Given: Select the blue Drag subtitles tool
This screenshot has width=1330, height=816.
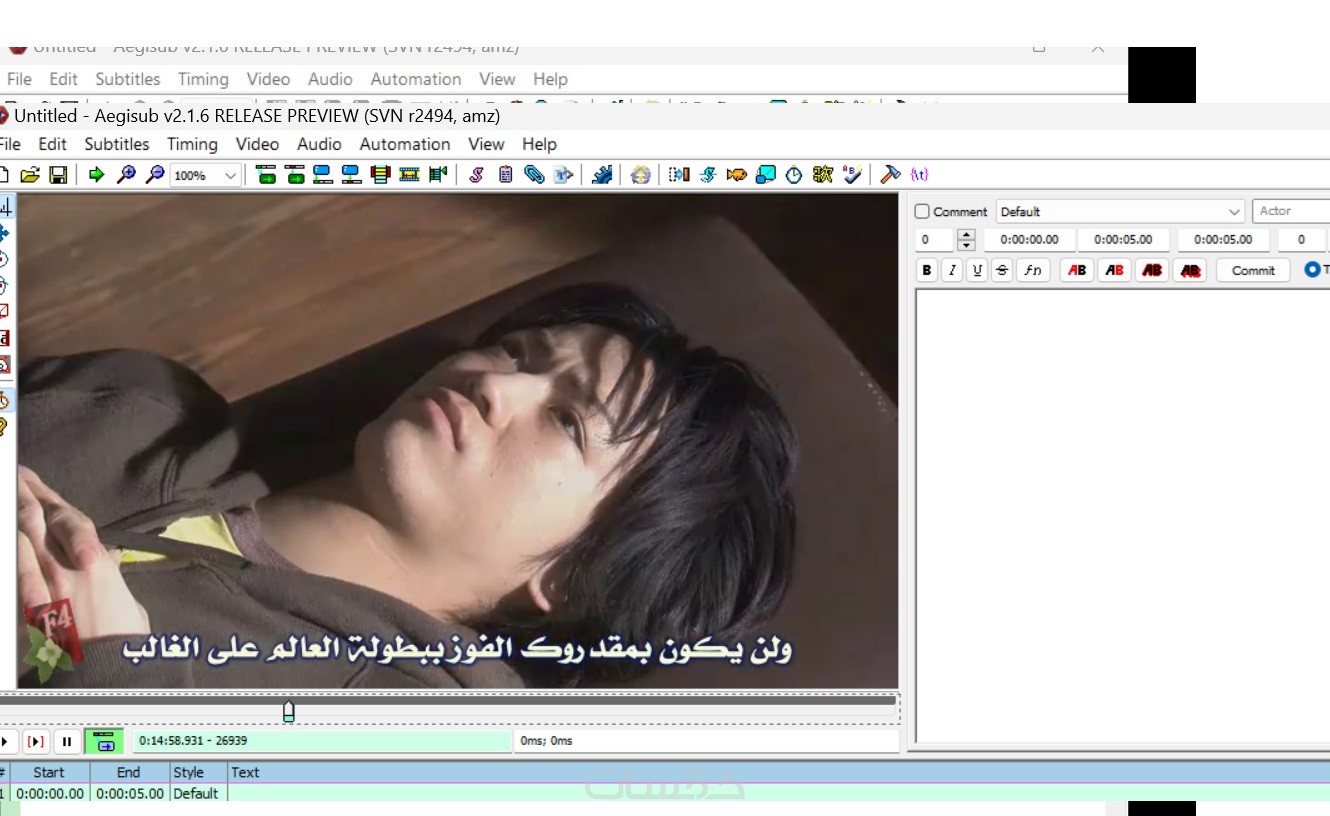Looking at the screenshot, I should click(4, 233).
